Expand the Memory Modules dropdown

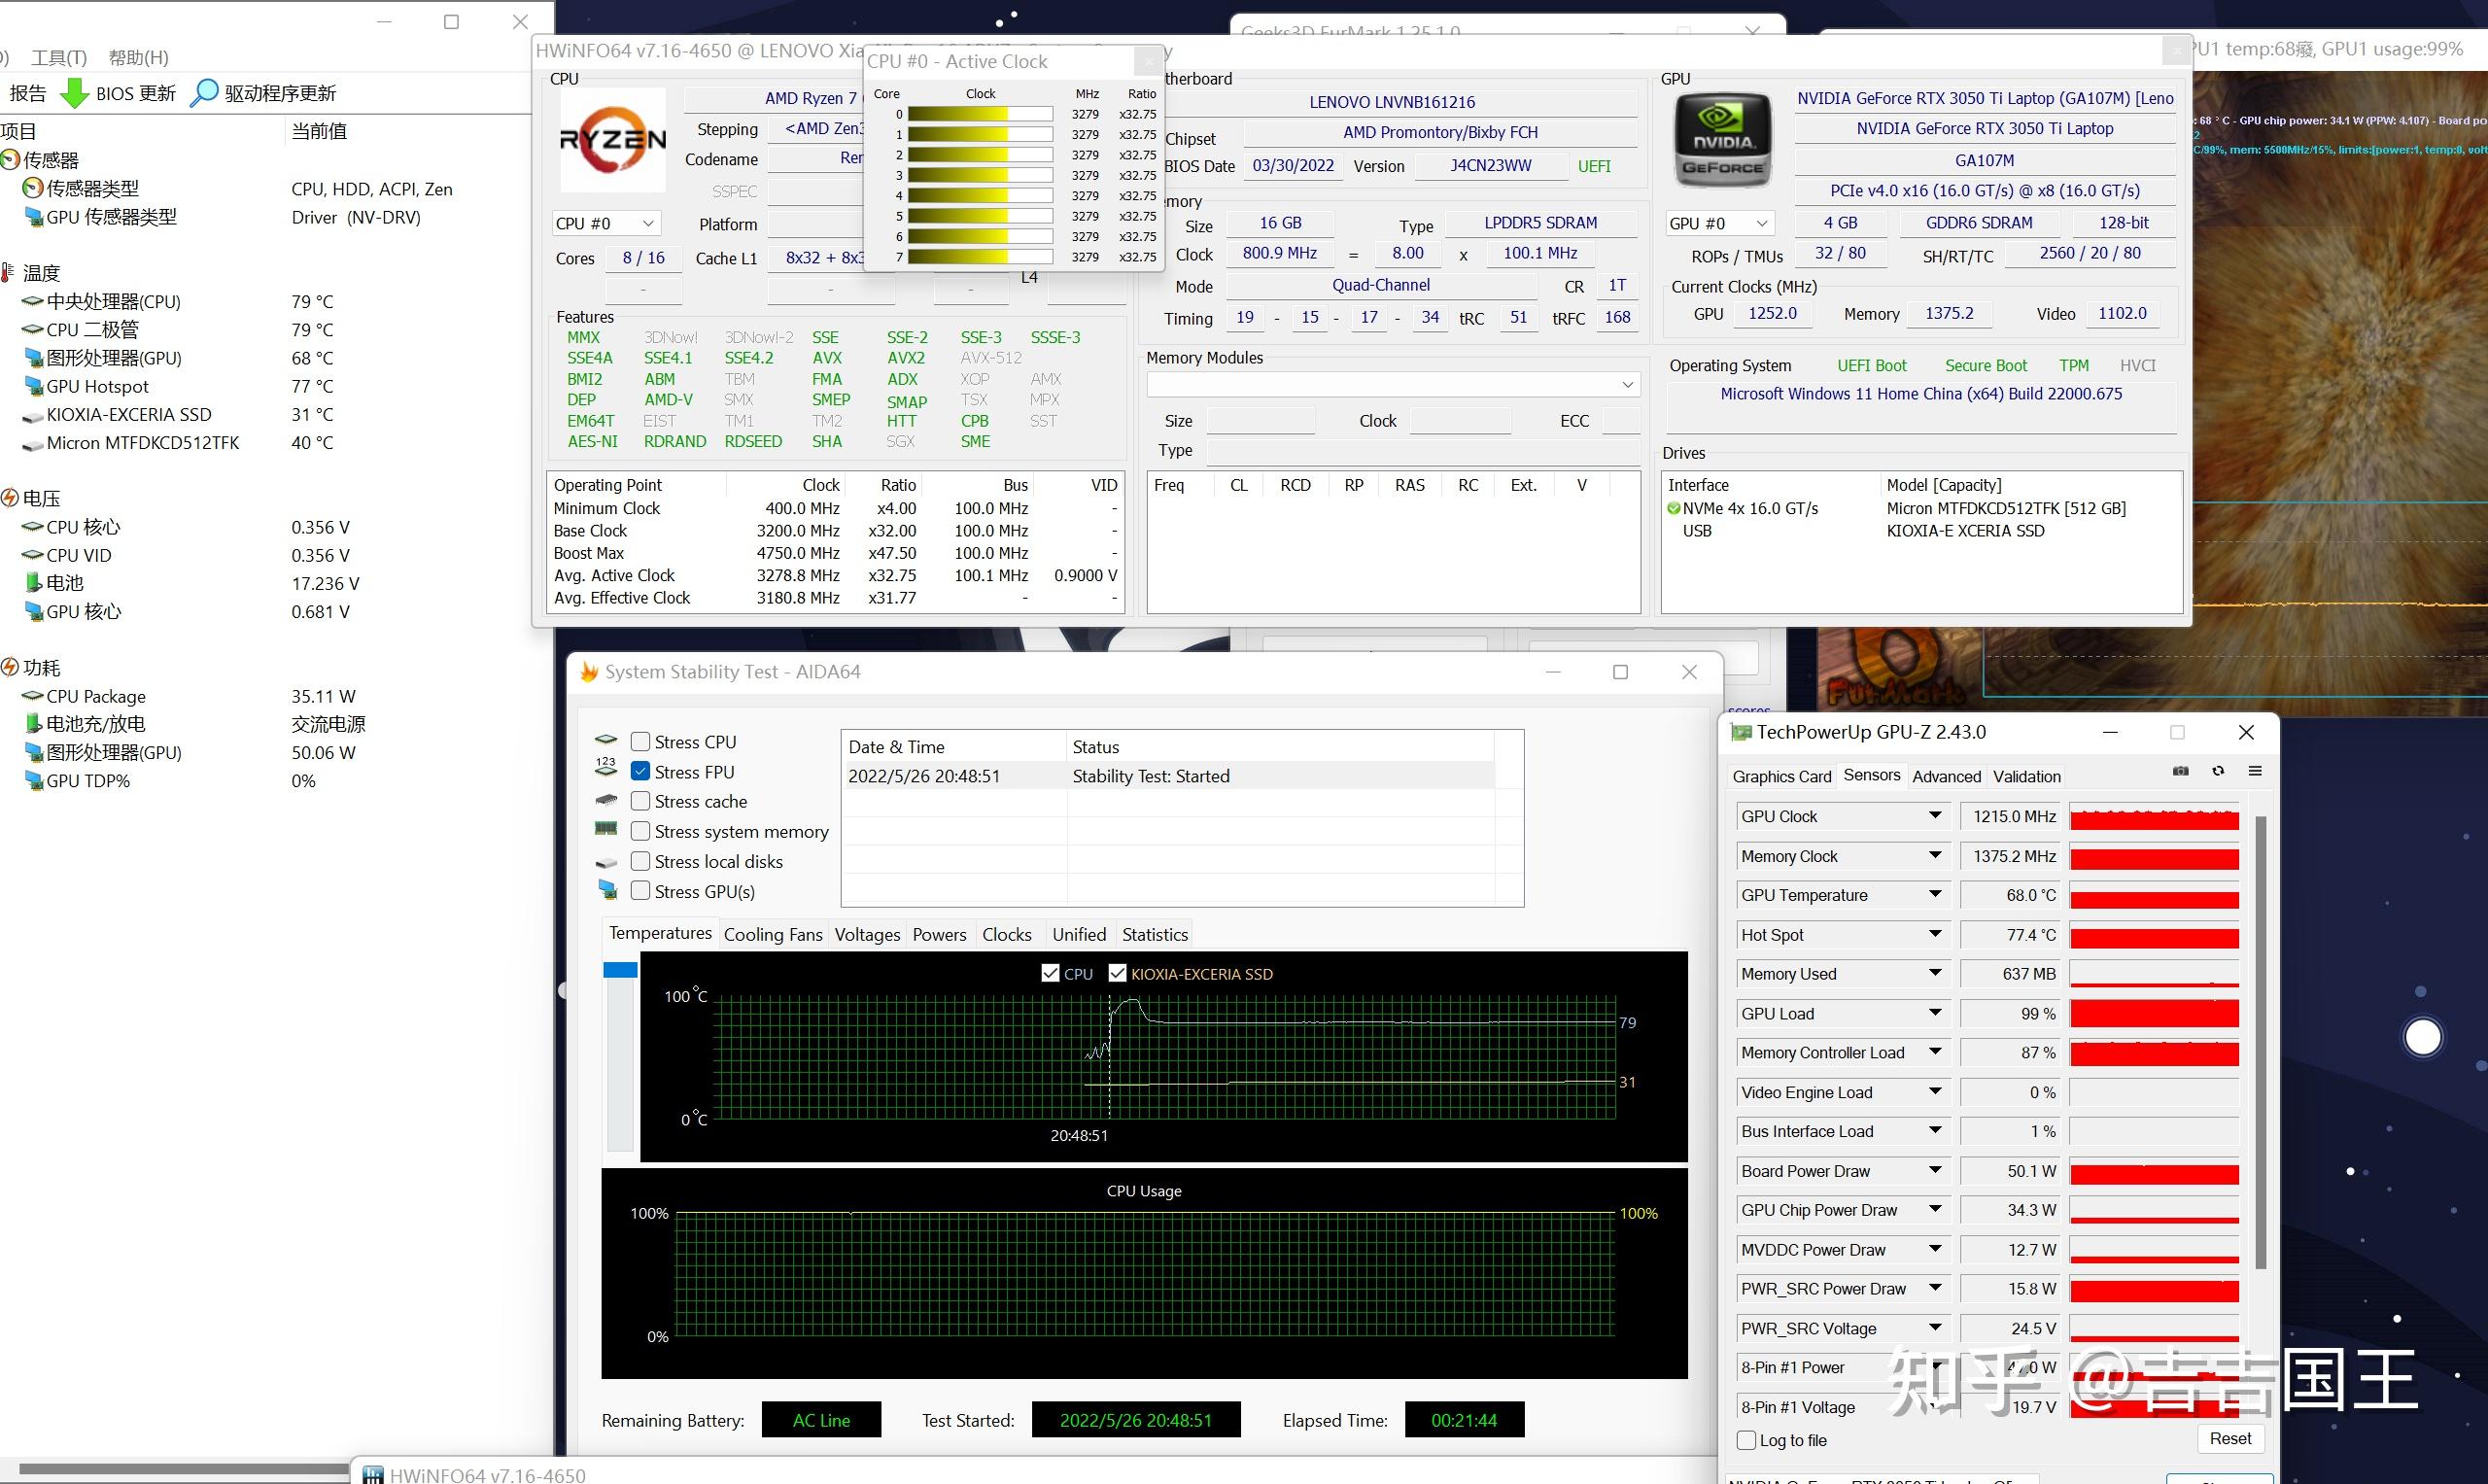(x=1393, y=385)
